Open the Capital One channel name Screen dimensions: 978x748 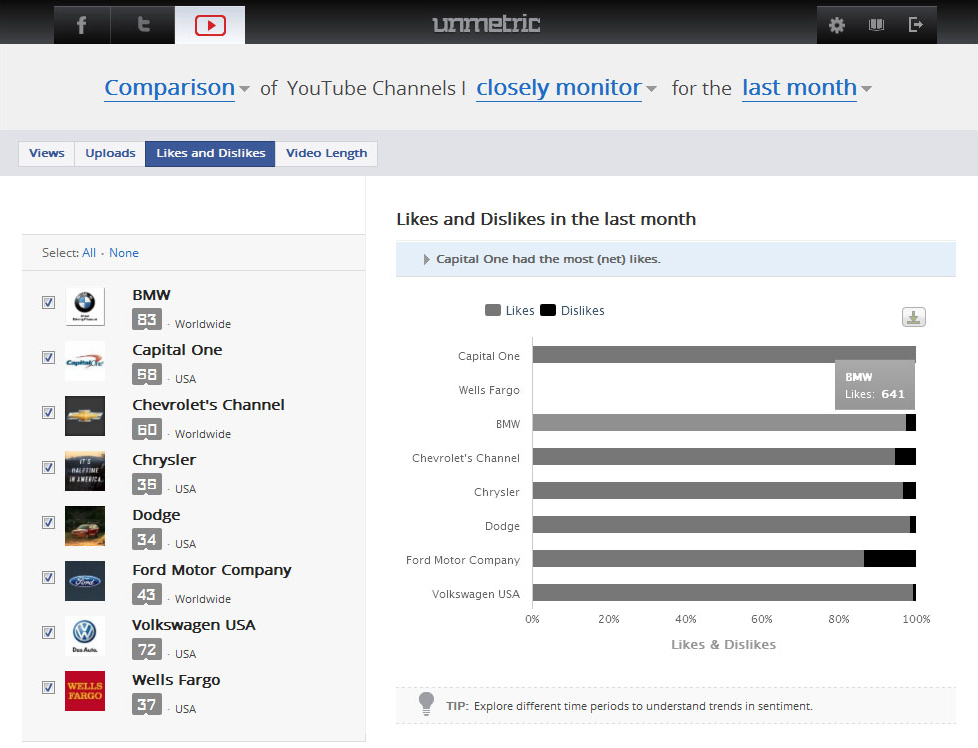pos(177,350)
